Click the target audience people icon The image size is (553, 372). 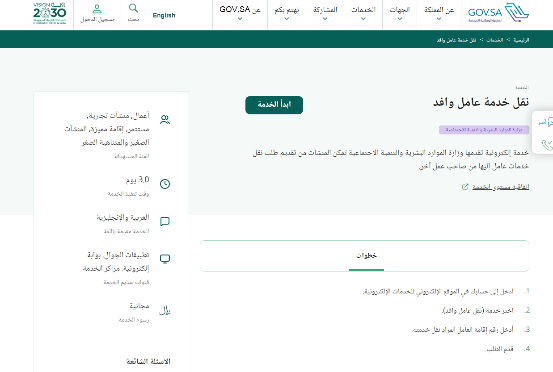[165, 120]
